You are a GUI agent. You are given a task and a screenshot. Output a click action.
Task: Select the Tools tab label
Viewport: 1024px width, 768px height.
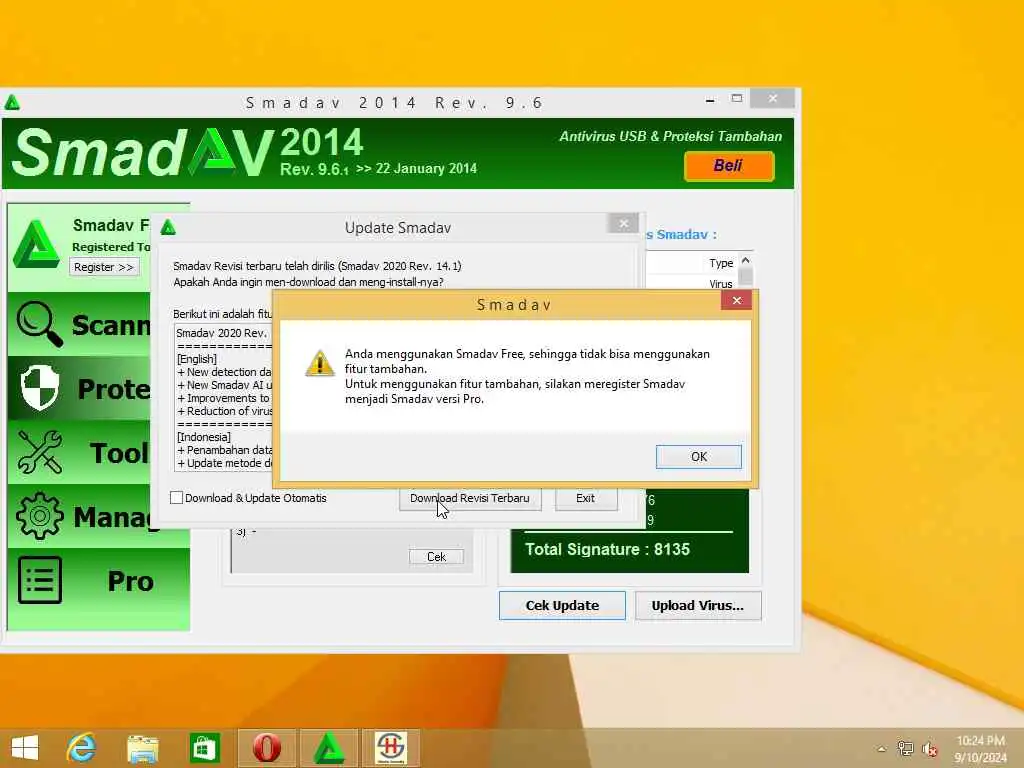pyautogui.click(x=120, y=453)
